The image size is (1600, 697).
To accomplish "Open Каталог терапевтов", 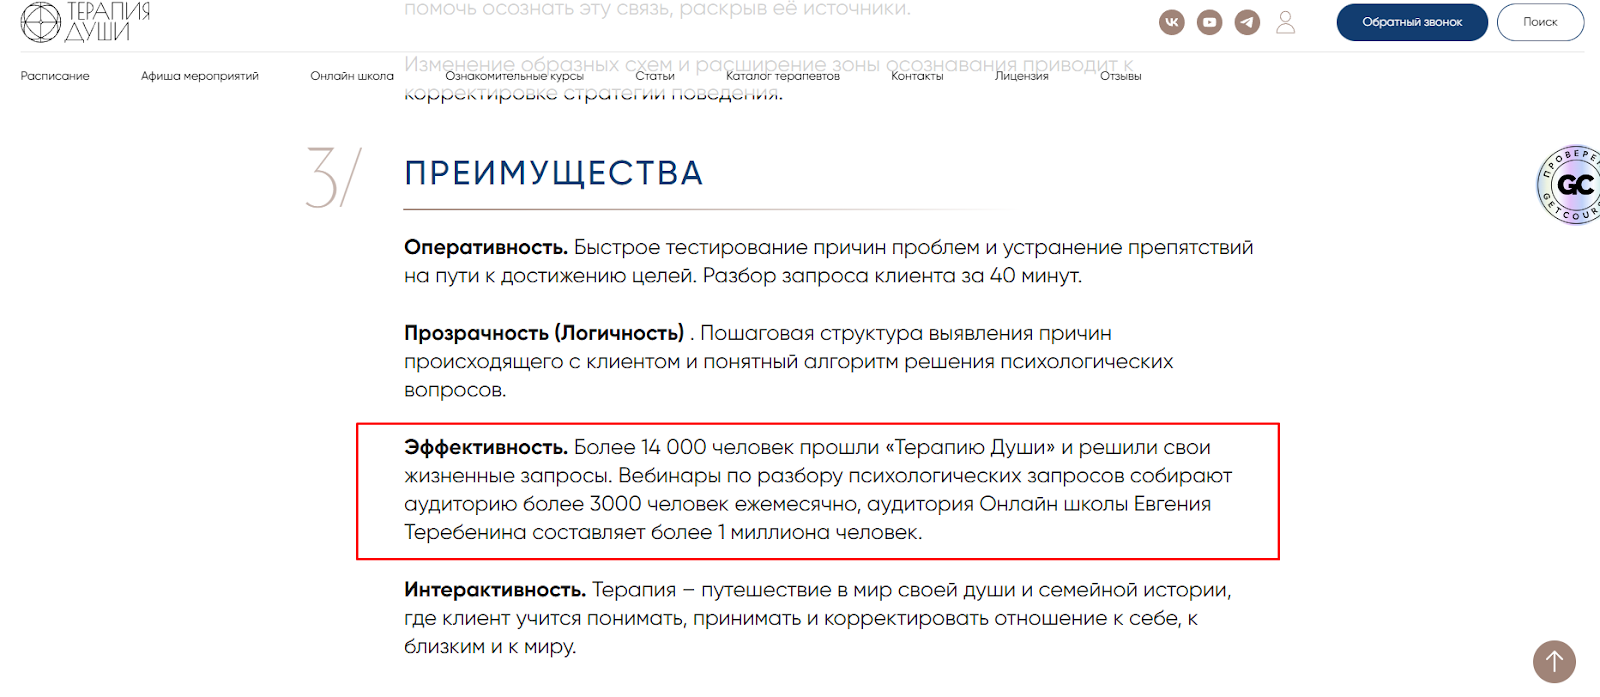I will coord(783,76).
